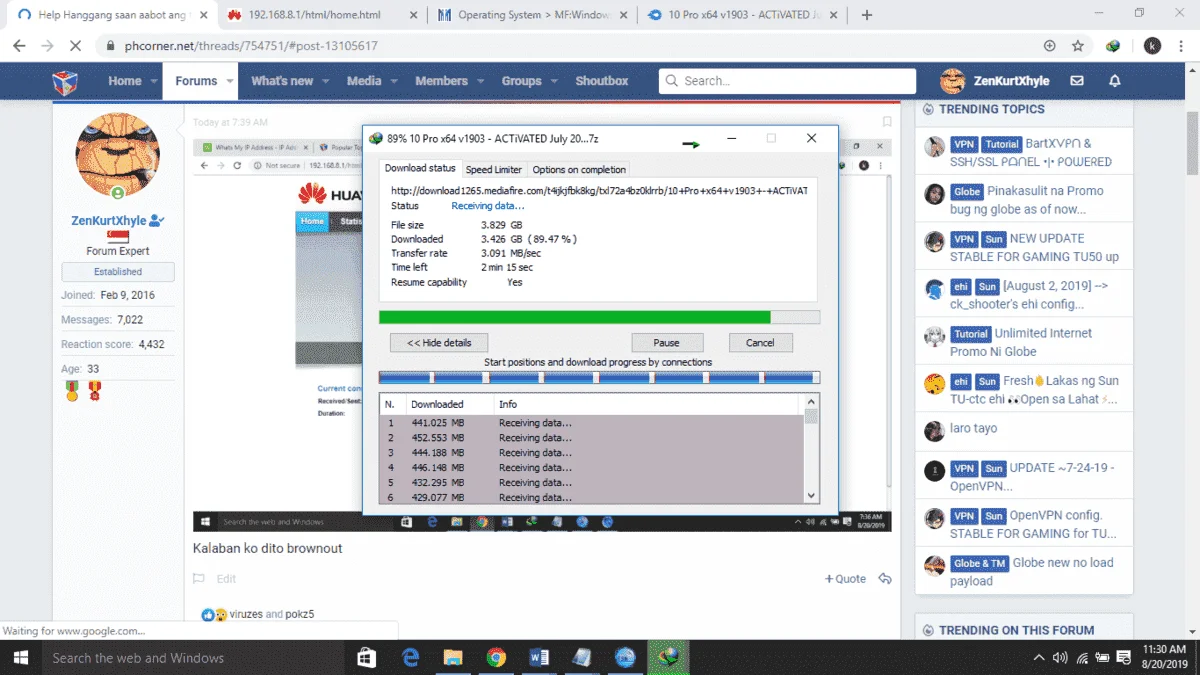Show hidden system tray icons

[1039, 658]
